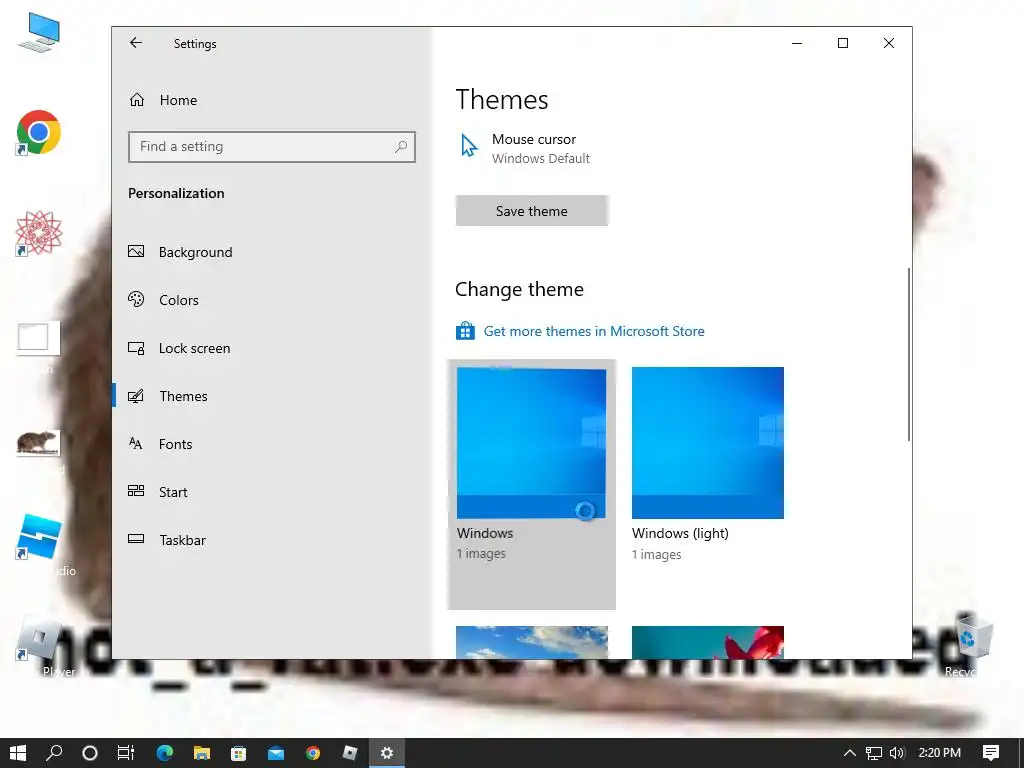
Task: Select the Windows (light) theme thumbnail
Action: coord(708,443)
